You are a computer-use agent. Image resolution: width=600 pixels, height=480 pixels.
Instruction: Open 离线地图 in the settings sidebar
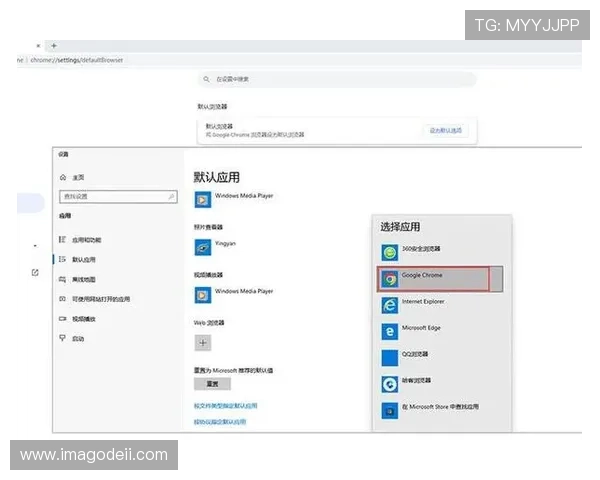77,279
